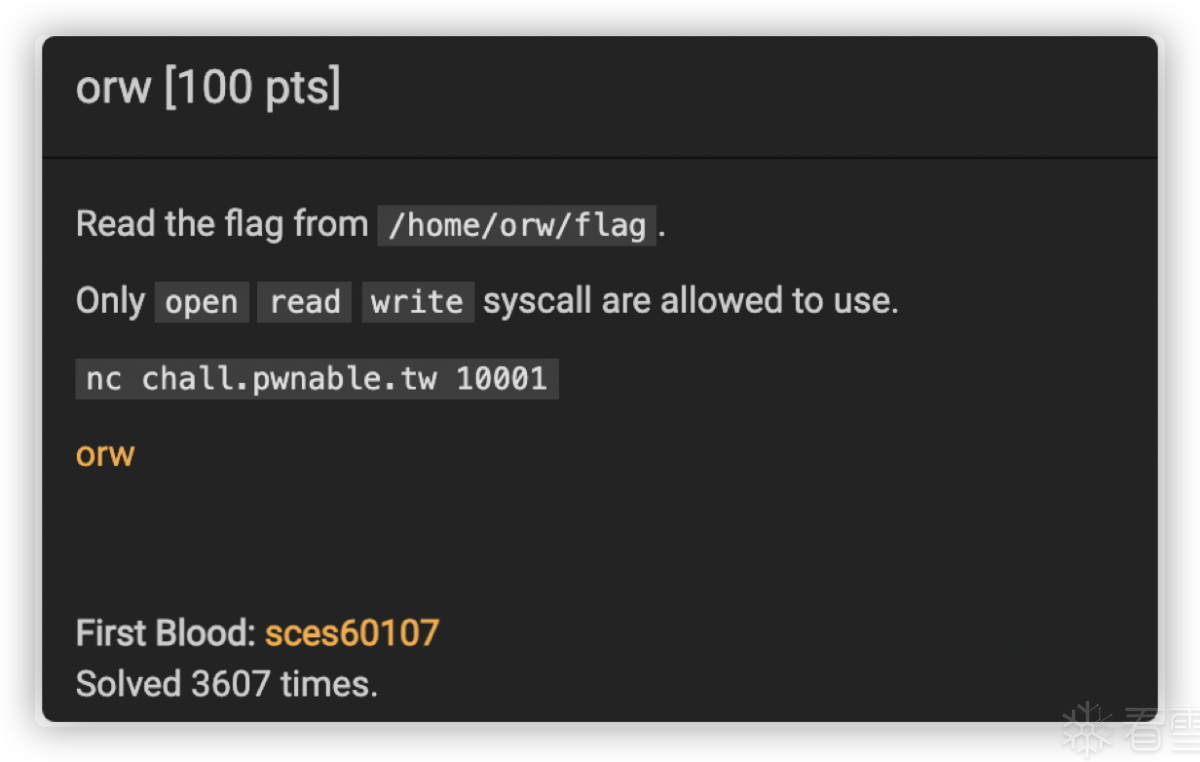Click the 看雪 watermark text
The height and width of the screenshot is (762, 1200).
pyautogui.click(x=1160, y=731)
